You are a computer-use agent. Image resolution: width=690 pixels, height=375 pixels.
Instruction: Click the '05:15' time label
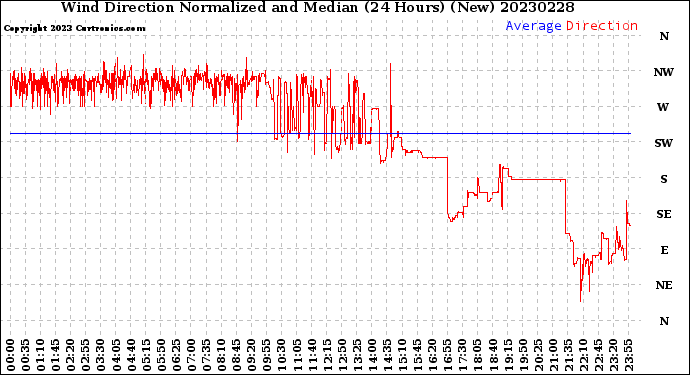tap(146, 355)
